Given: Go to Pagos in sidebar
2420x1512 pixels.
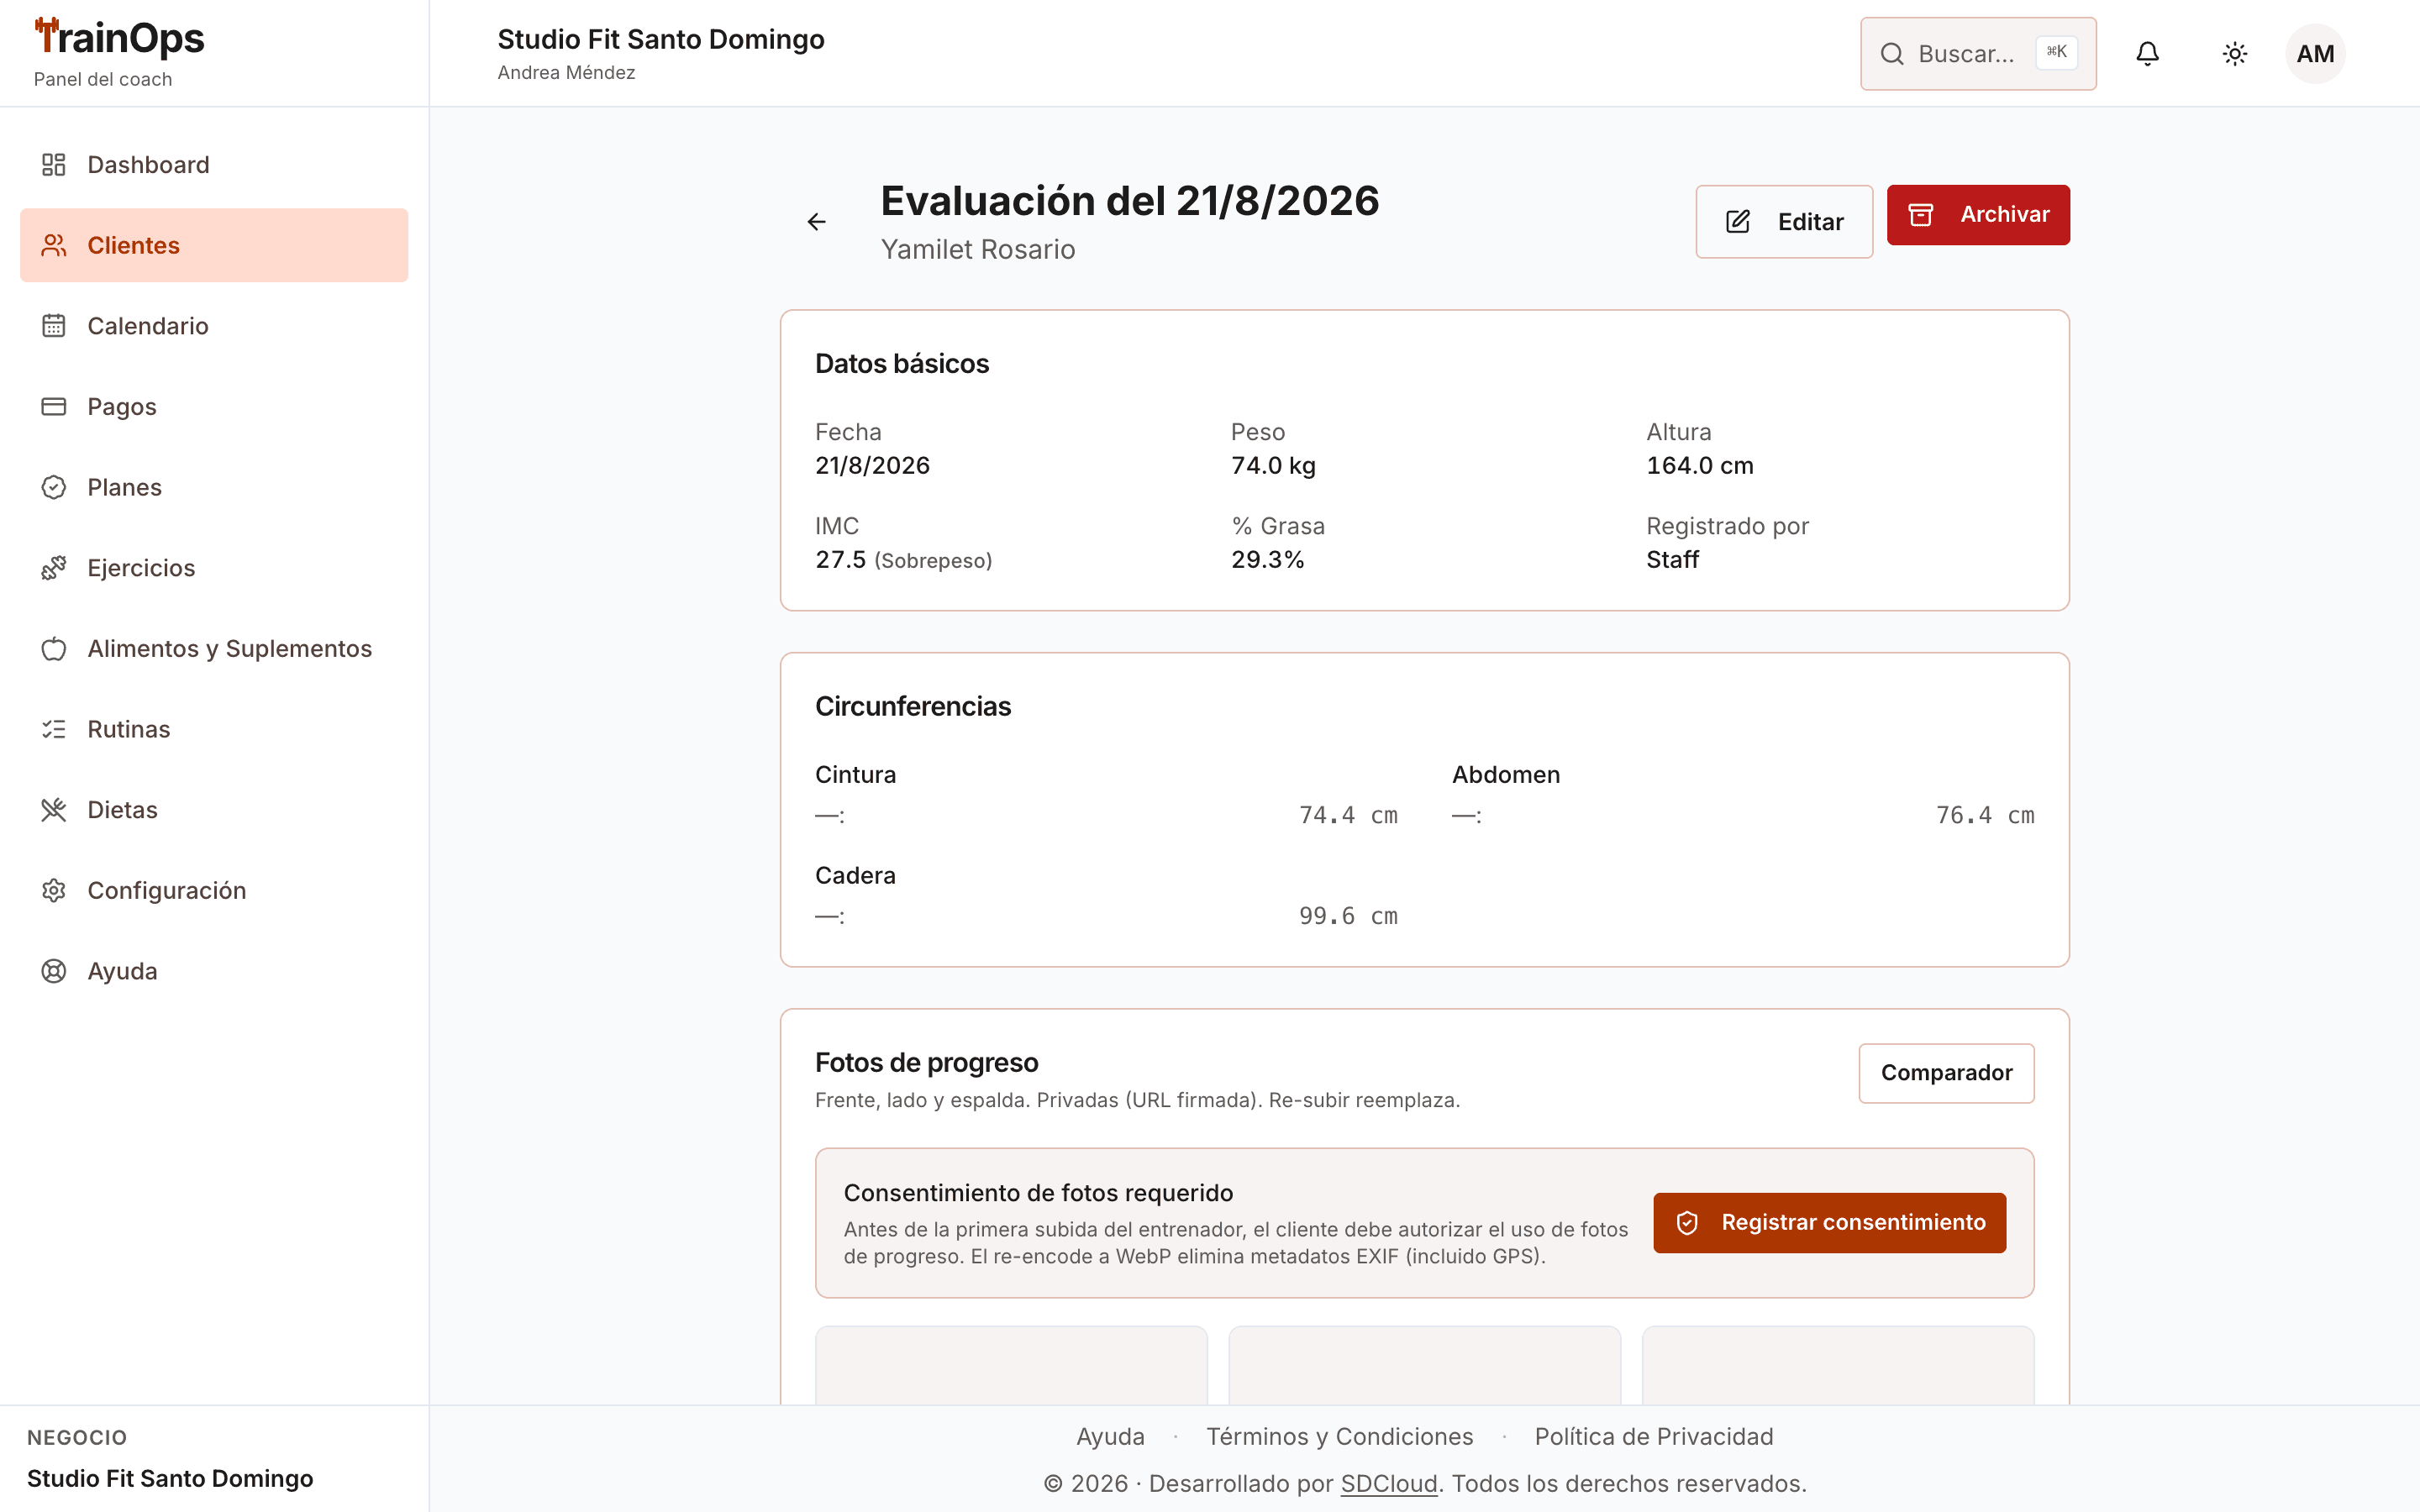Looking at the screenshot, I should (214, 406).
